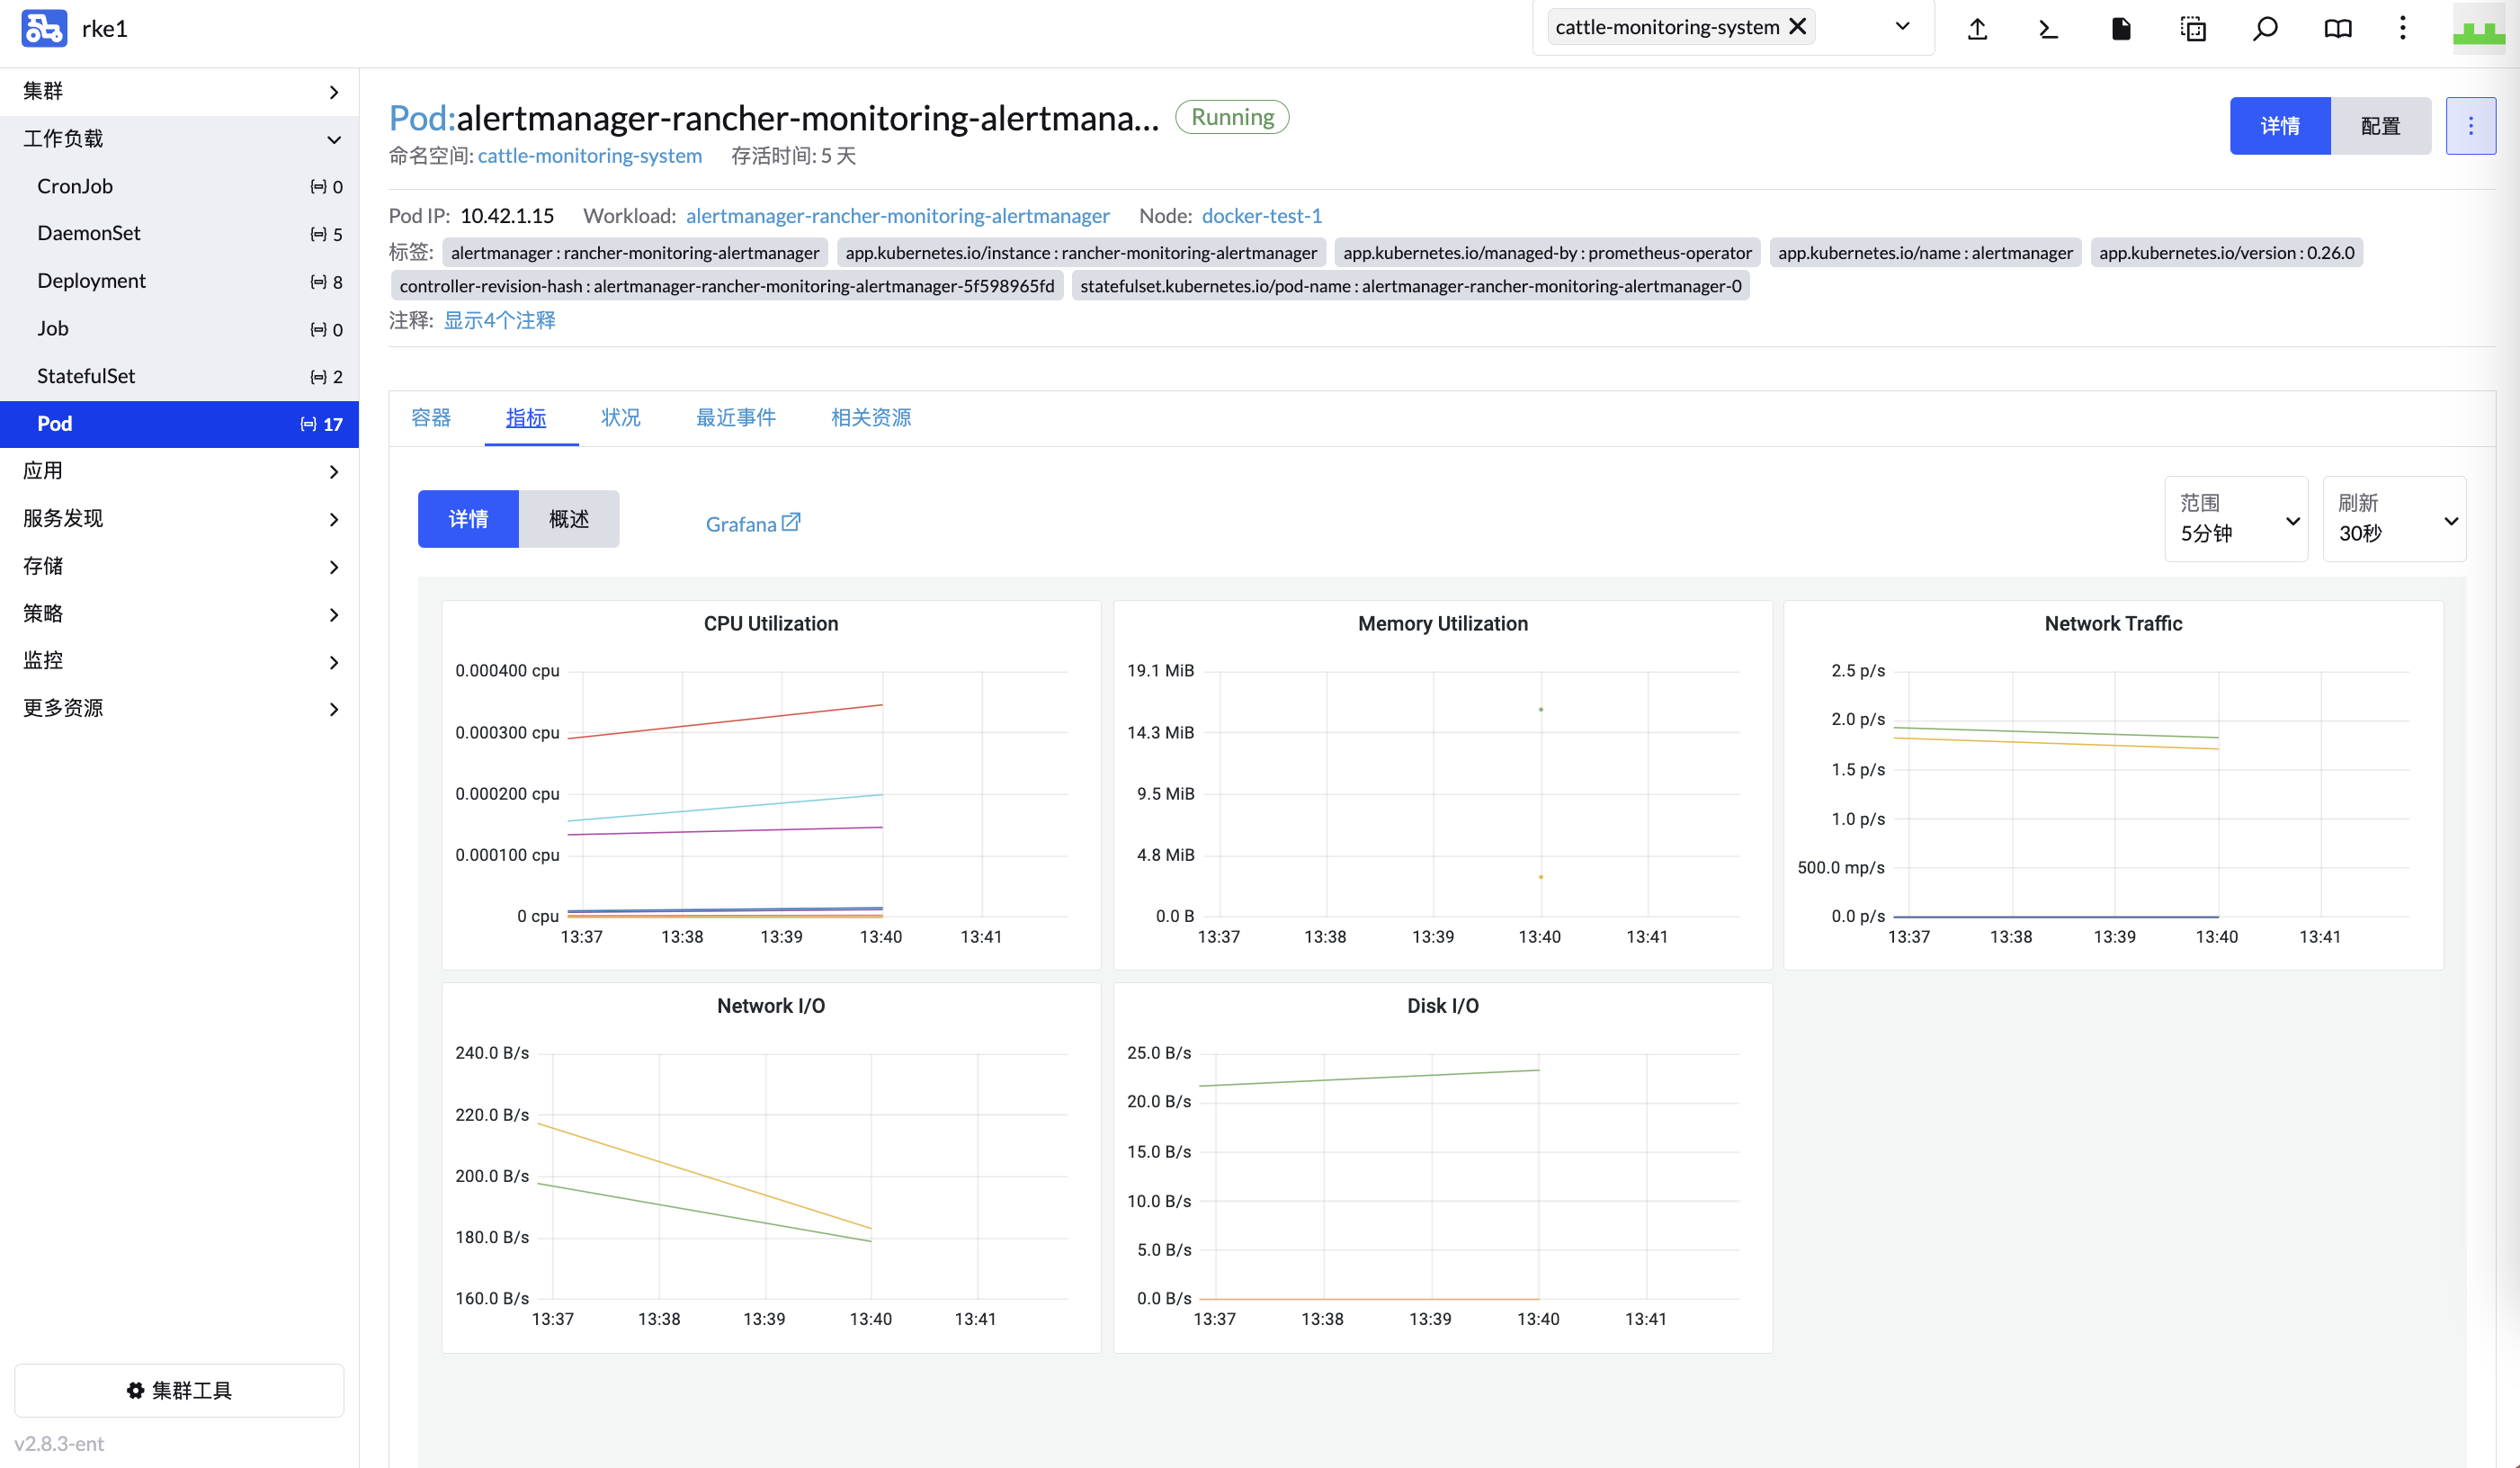Click the Rancher logo in top left
Image resolution: width=2520 pixels, height=1468 pixels.
pyautogui.click(x=43, y=28)
